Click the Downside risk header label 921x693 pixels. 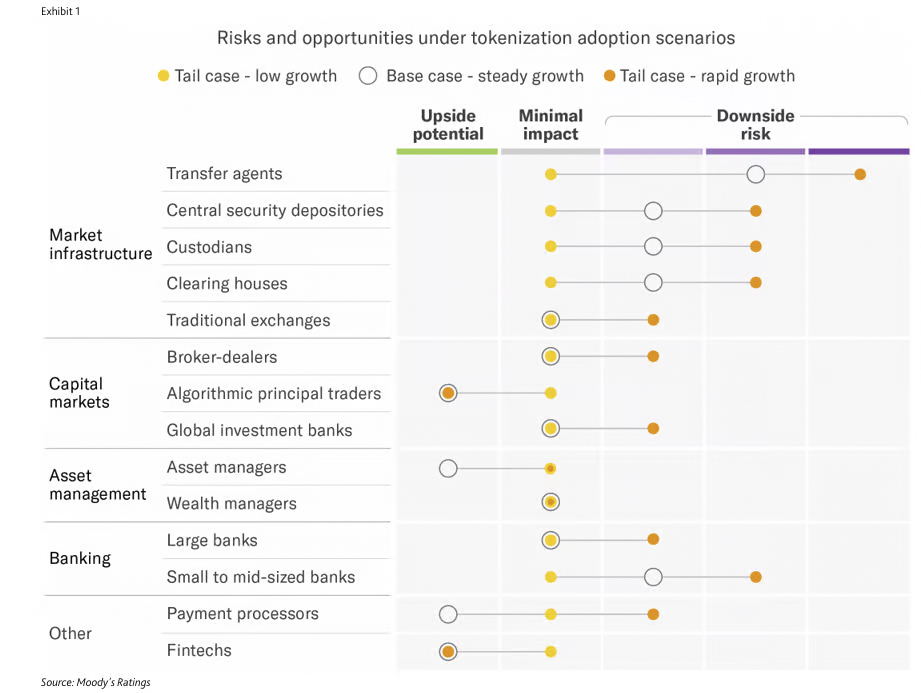tap(755, 125)
